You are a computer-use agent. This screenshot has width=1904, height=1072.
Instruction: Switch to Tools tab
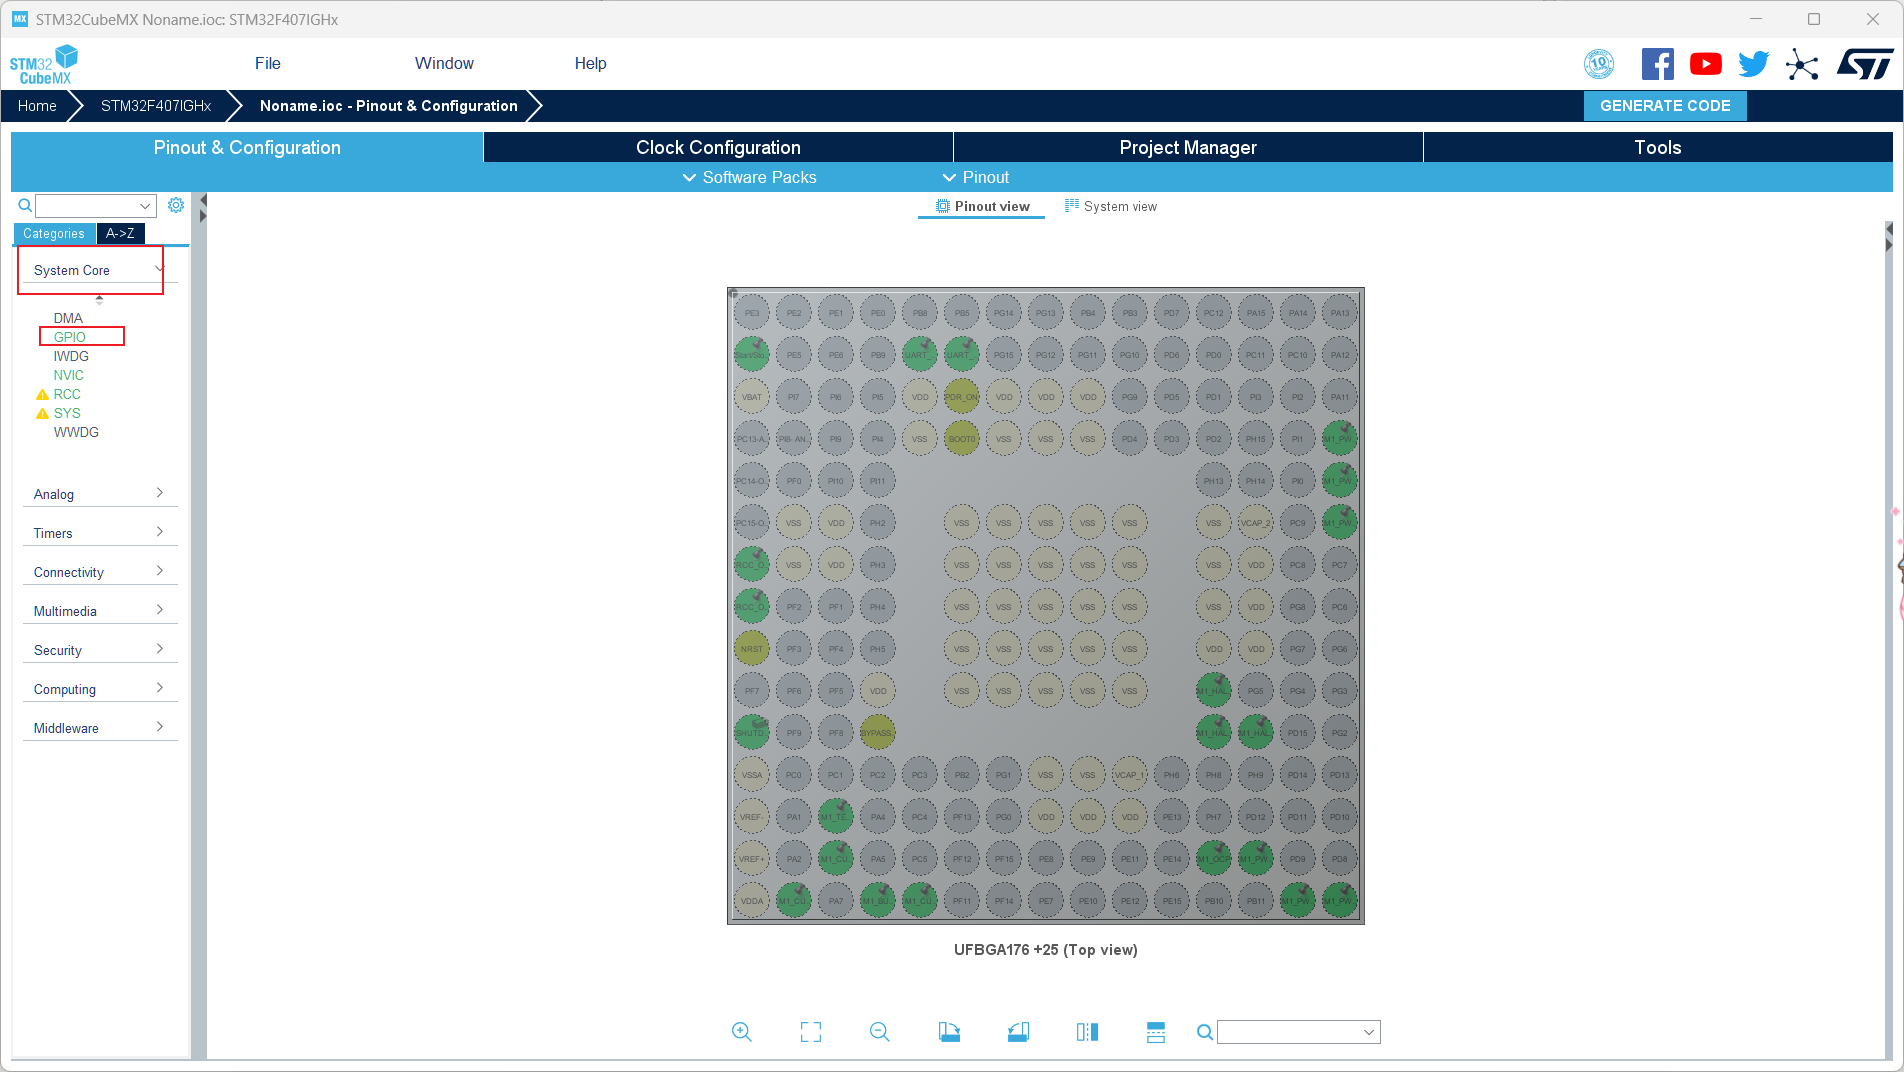[1658, 147]
